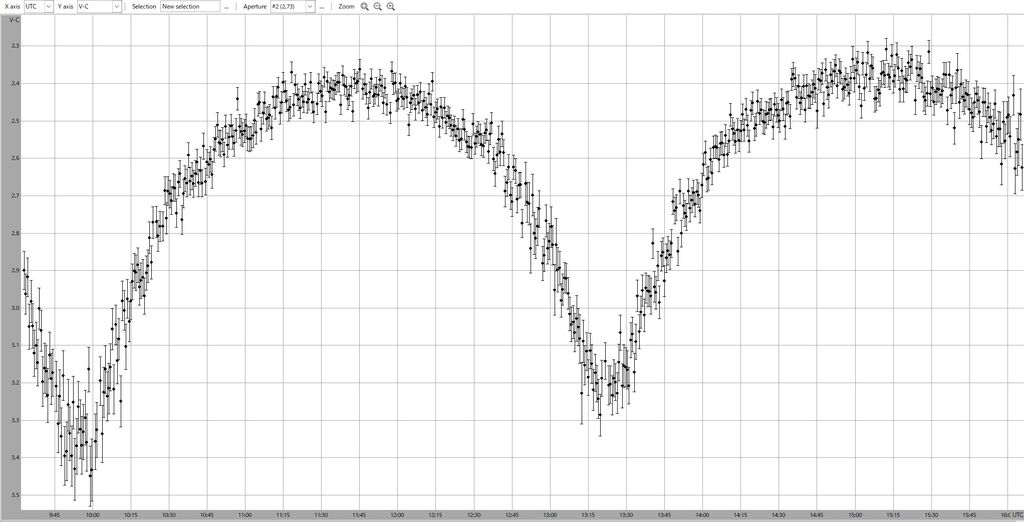Click the 3.0 y-axis tick label
This screenshot has height=522, width=1024.
pos(15,308)
